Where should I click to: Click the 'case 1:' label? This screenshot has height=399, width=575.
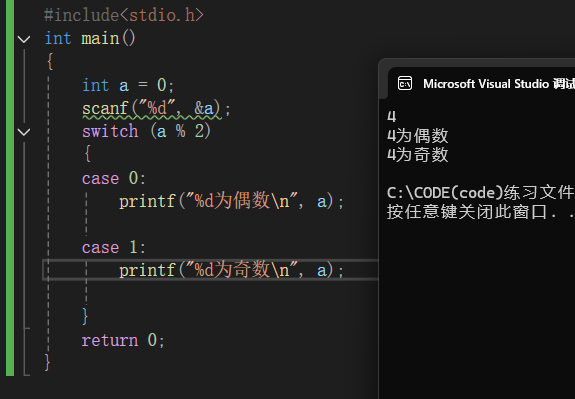tap(114, 248)
